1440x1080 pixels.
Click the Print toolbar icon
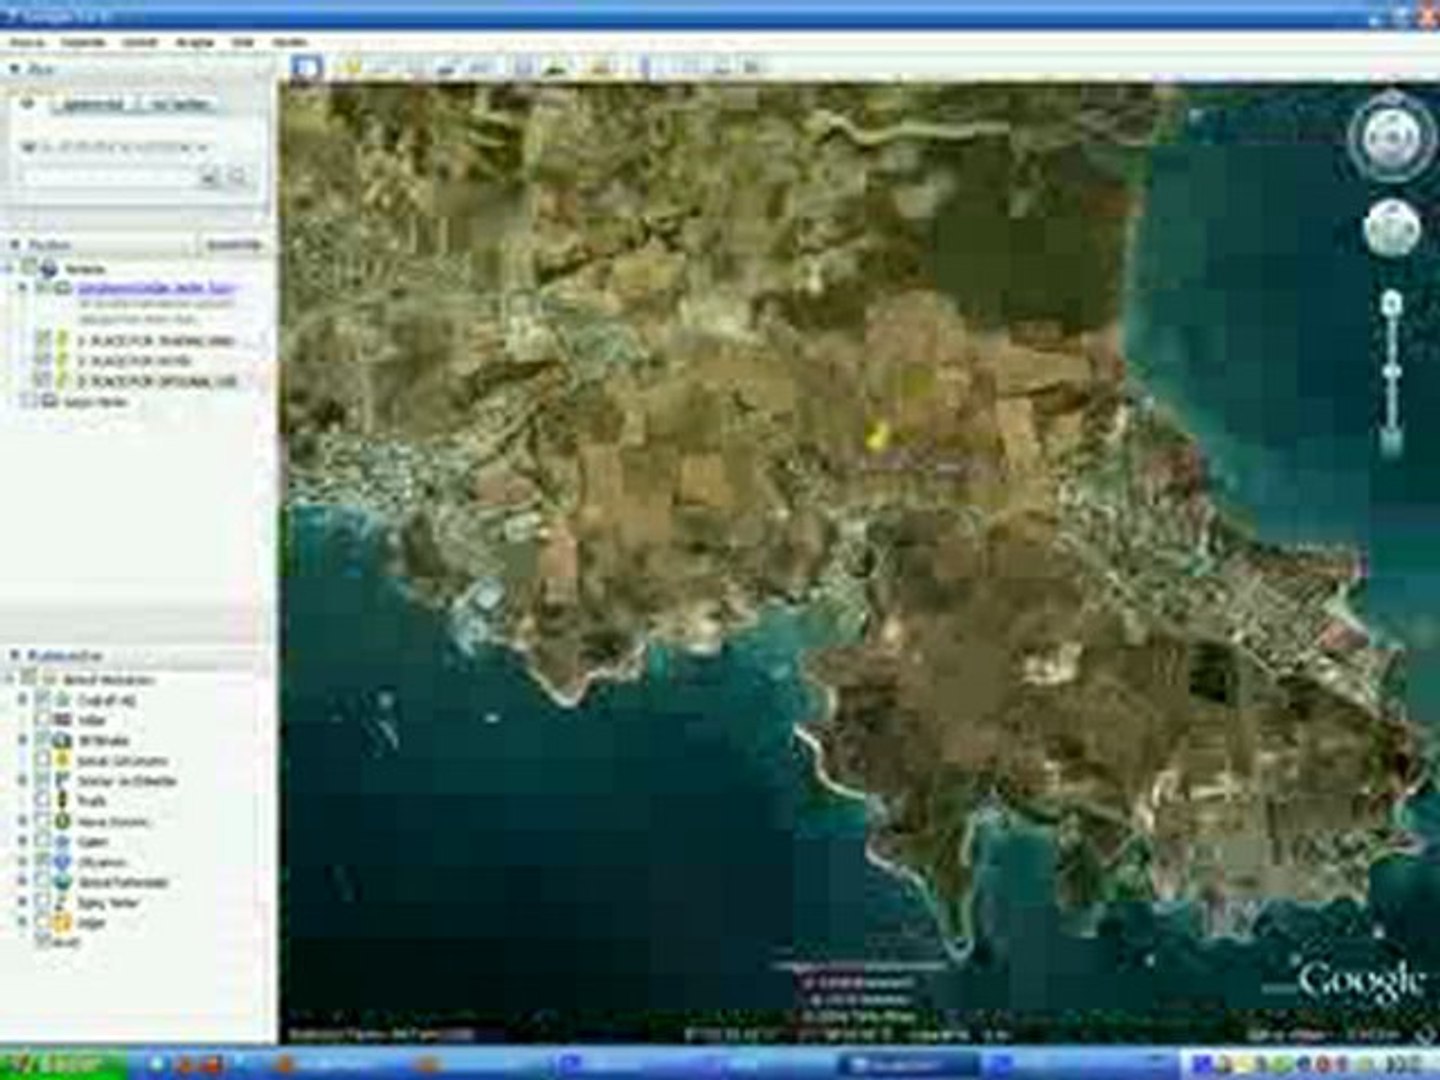click(720, 68)
